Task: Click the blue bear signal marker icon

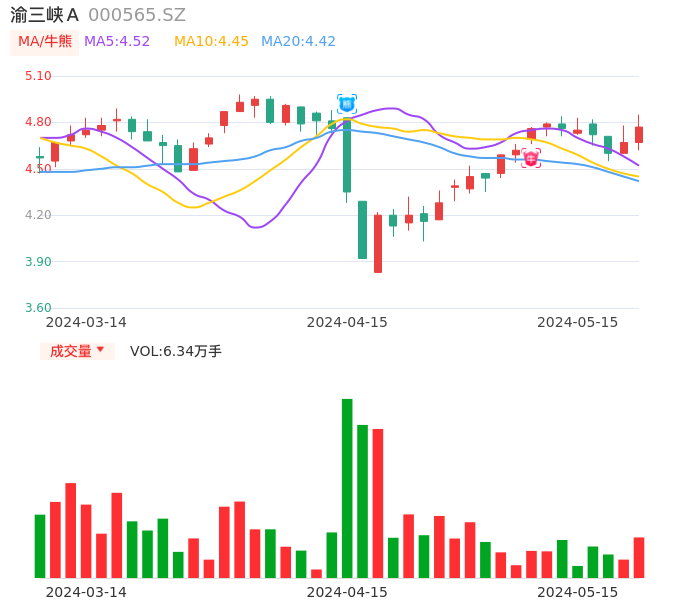Action: click(x=347, y=103)
